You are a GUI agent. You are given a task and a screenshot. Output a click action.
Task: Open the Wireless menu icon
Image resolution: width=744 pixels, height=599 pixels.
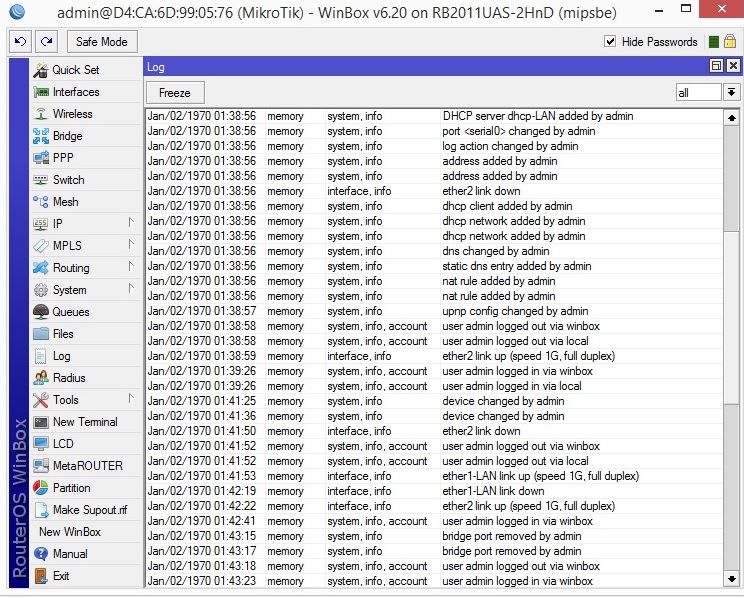click(x=41, y=114)
